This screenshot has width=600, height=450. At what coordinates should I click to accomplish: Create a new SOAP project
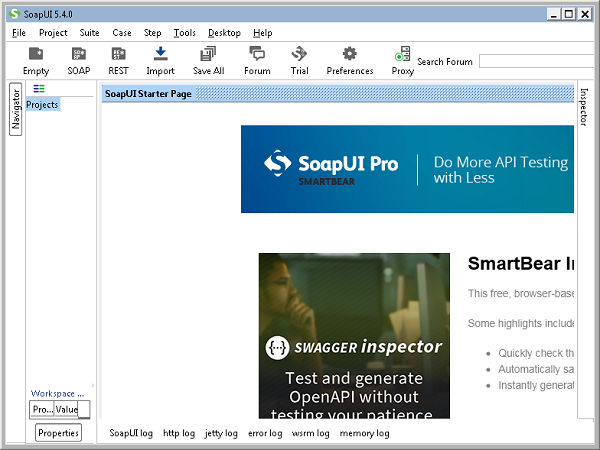(x=79, y=60)
